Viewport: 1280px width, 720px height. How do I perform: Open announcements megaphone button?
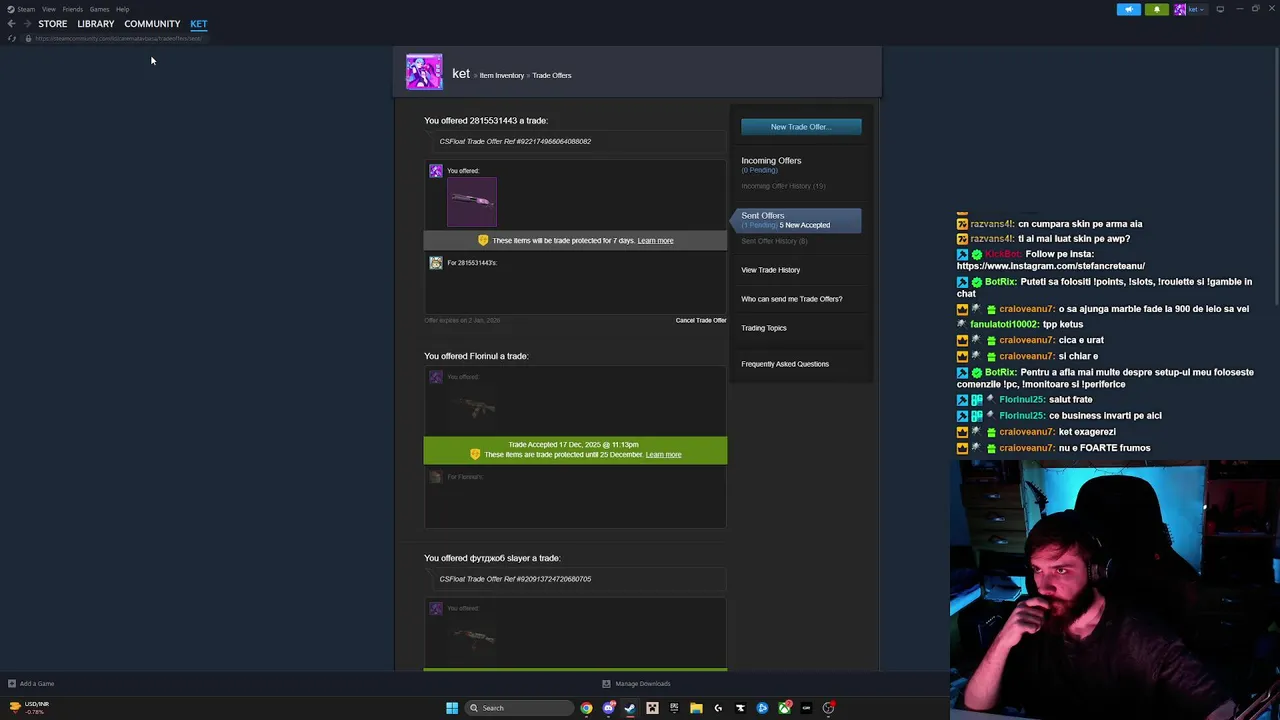(x=1128, y=9)
